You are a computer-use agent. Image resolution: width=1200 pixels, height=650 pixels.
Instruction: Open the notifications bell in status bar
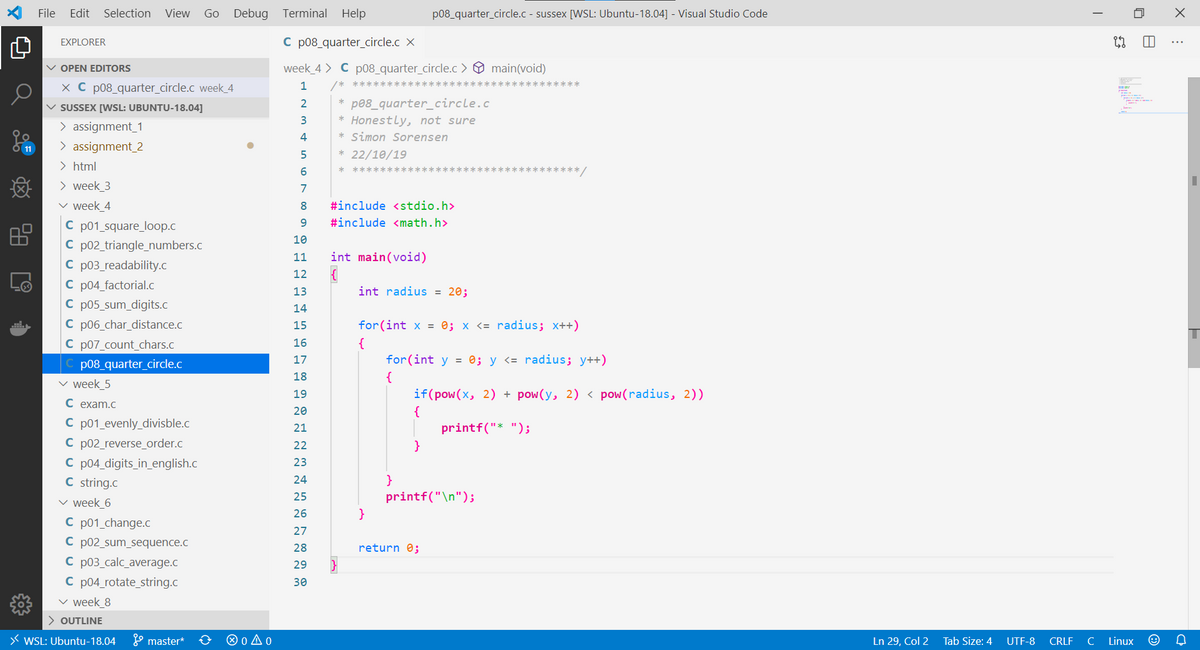click(1179, 641)
